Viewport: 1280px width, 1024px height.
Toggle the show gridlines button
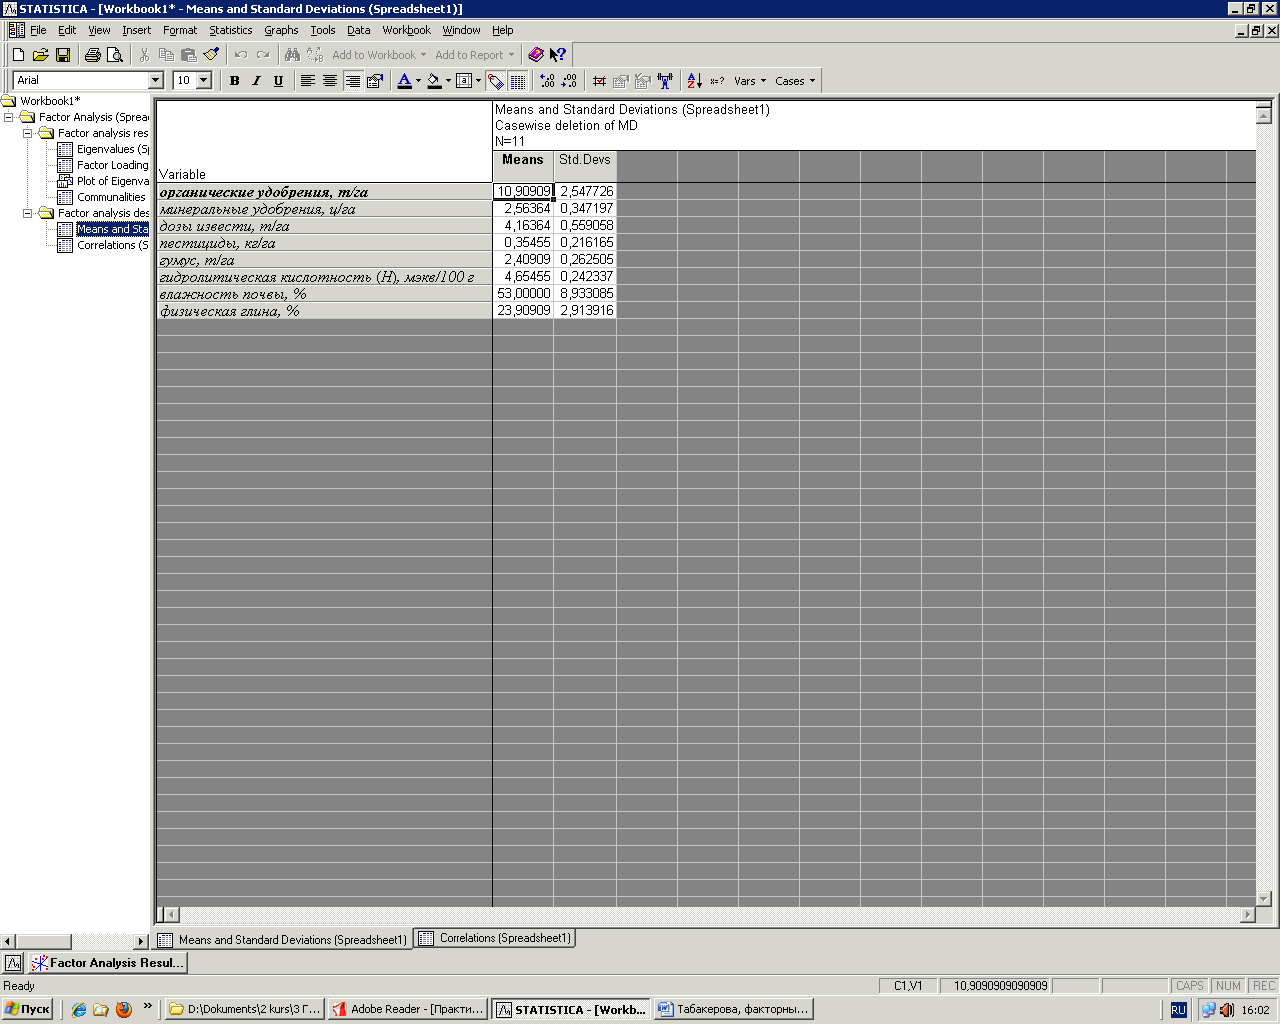(x=517, y=81)
